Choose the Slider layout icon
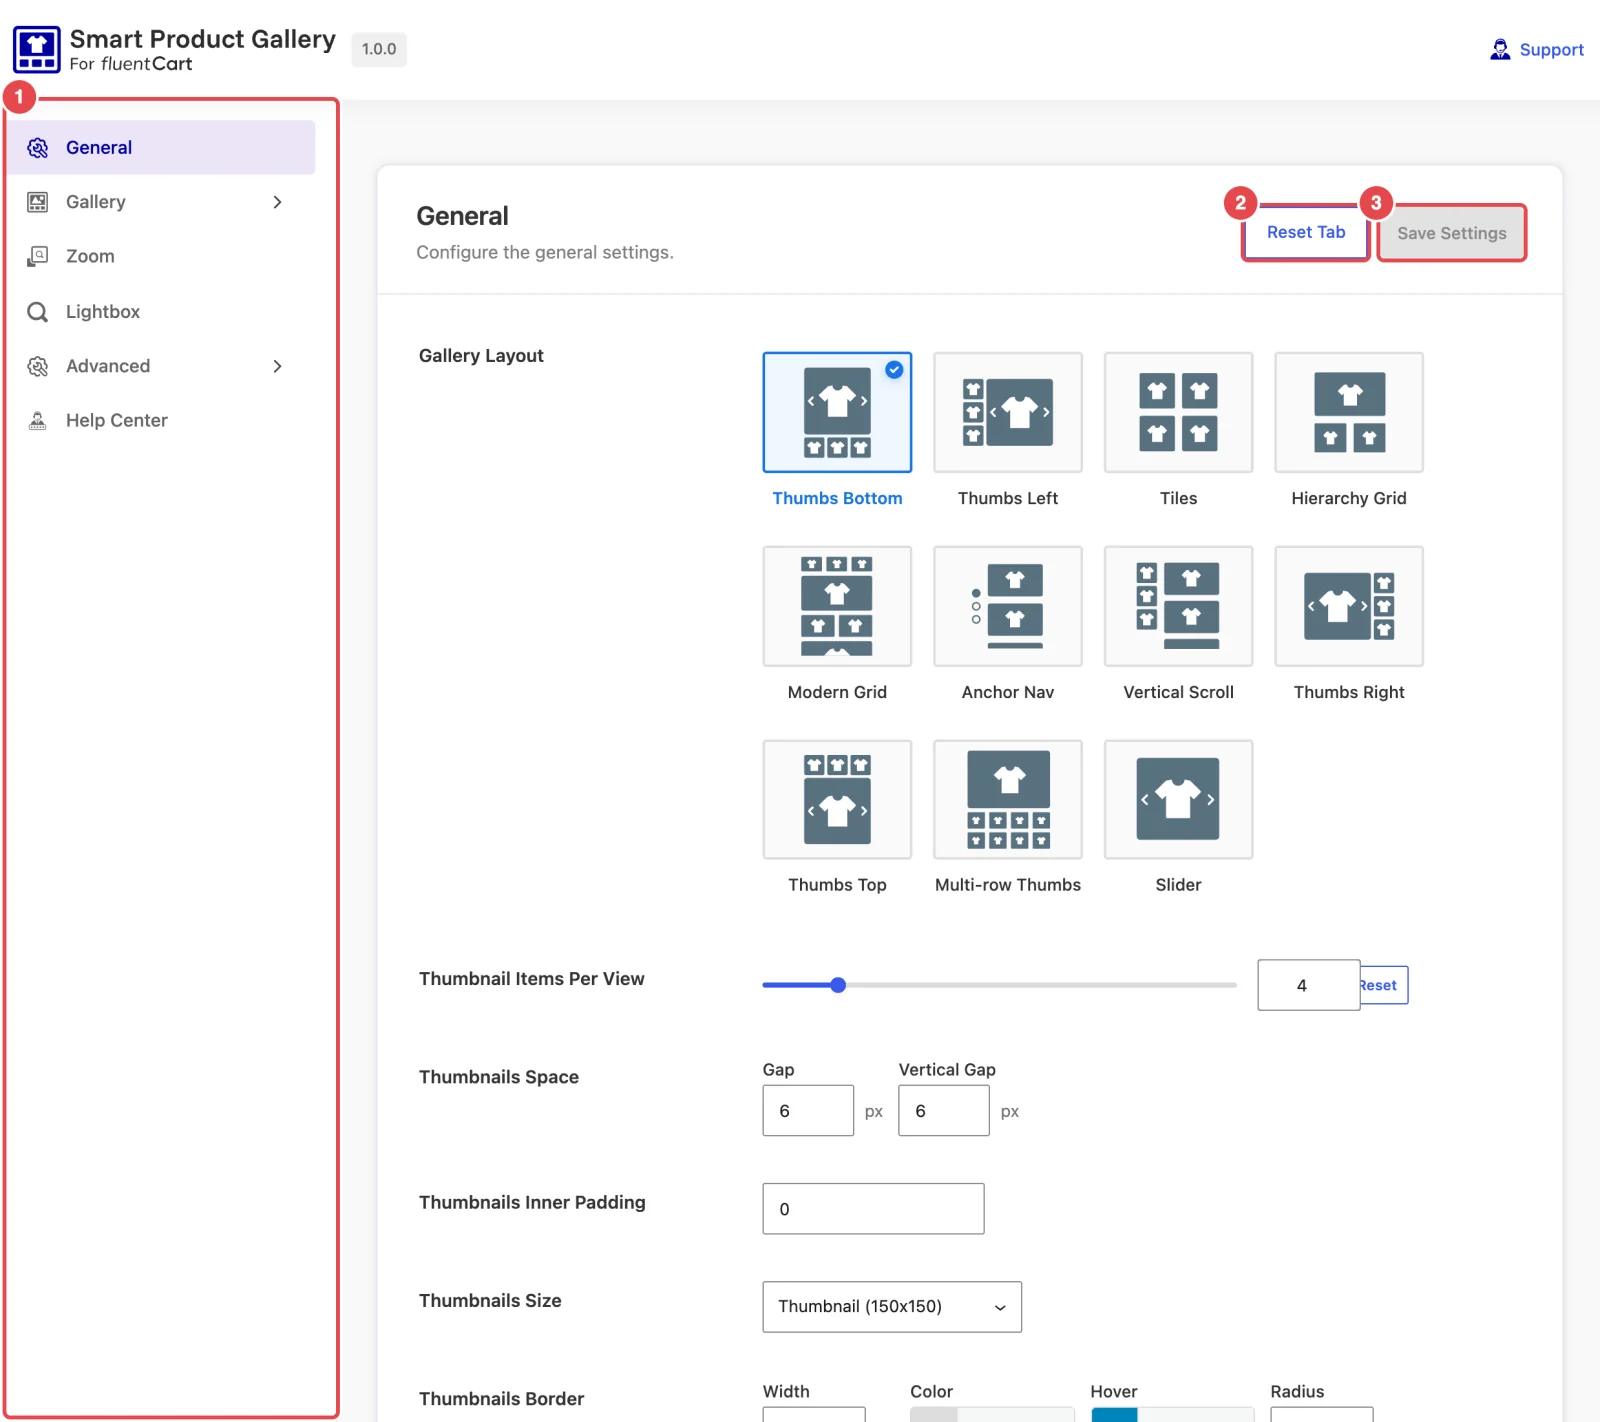 point(1178,799)
